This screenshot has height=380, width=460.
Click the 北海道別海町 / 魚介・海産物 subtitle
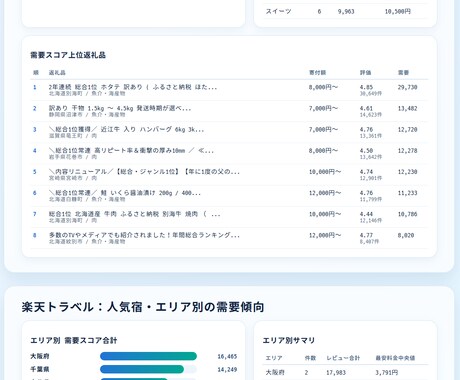click(x=87, y=94)
